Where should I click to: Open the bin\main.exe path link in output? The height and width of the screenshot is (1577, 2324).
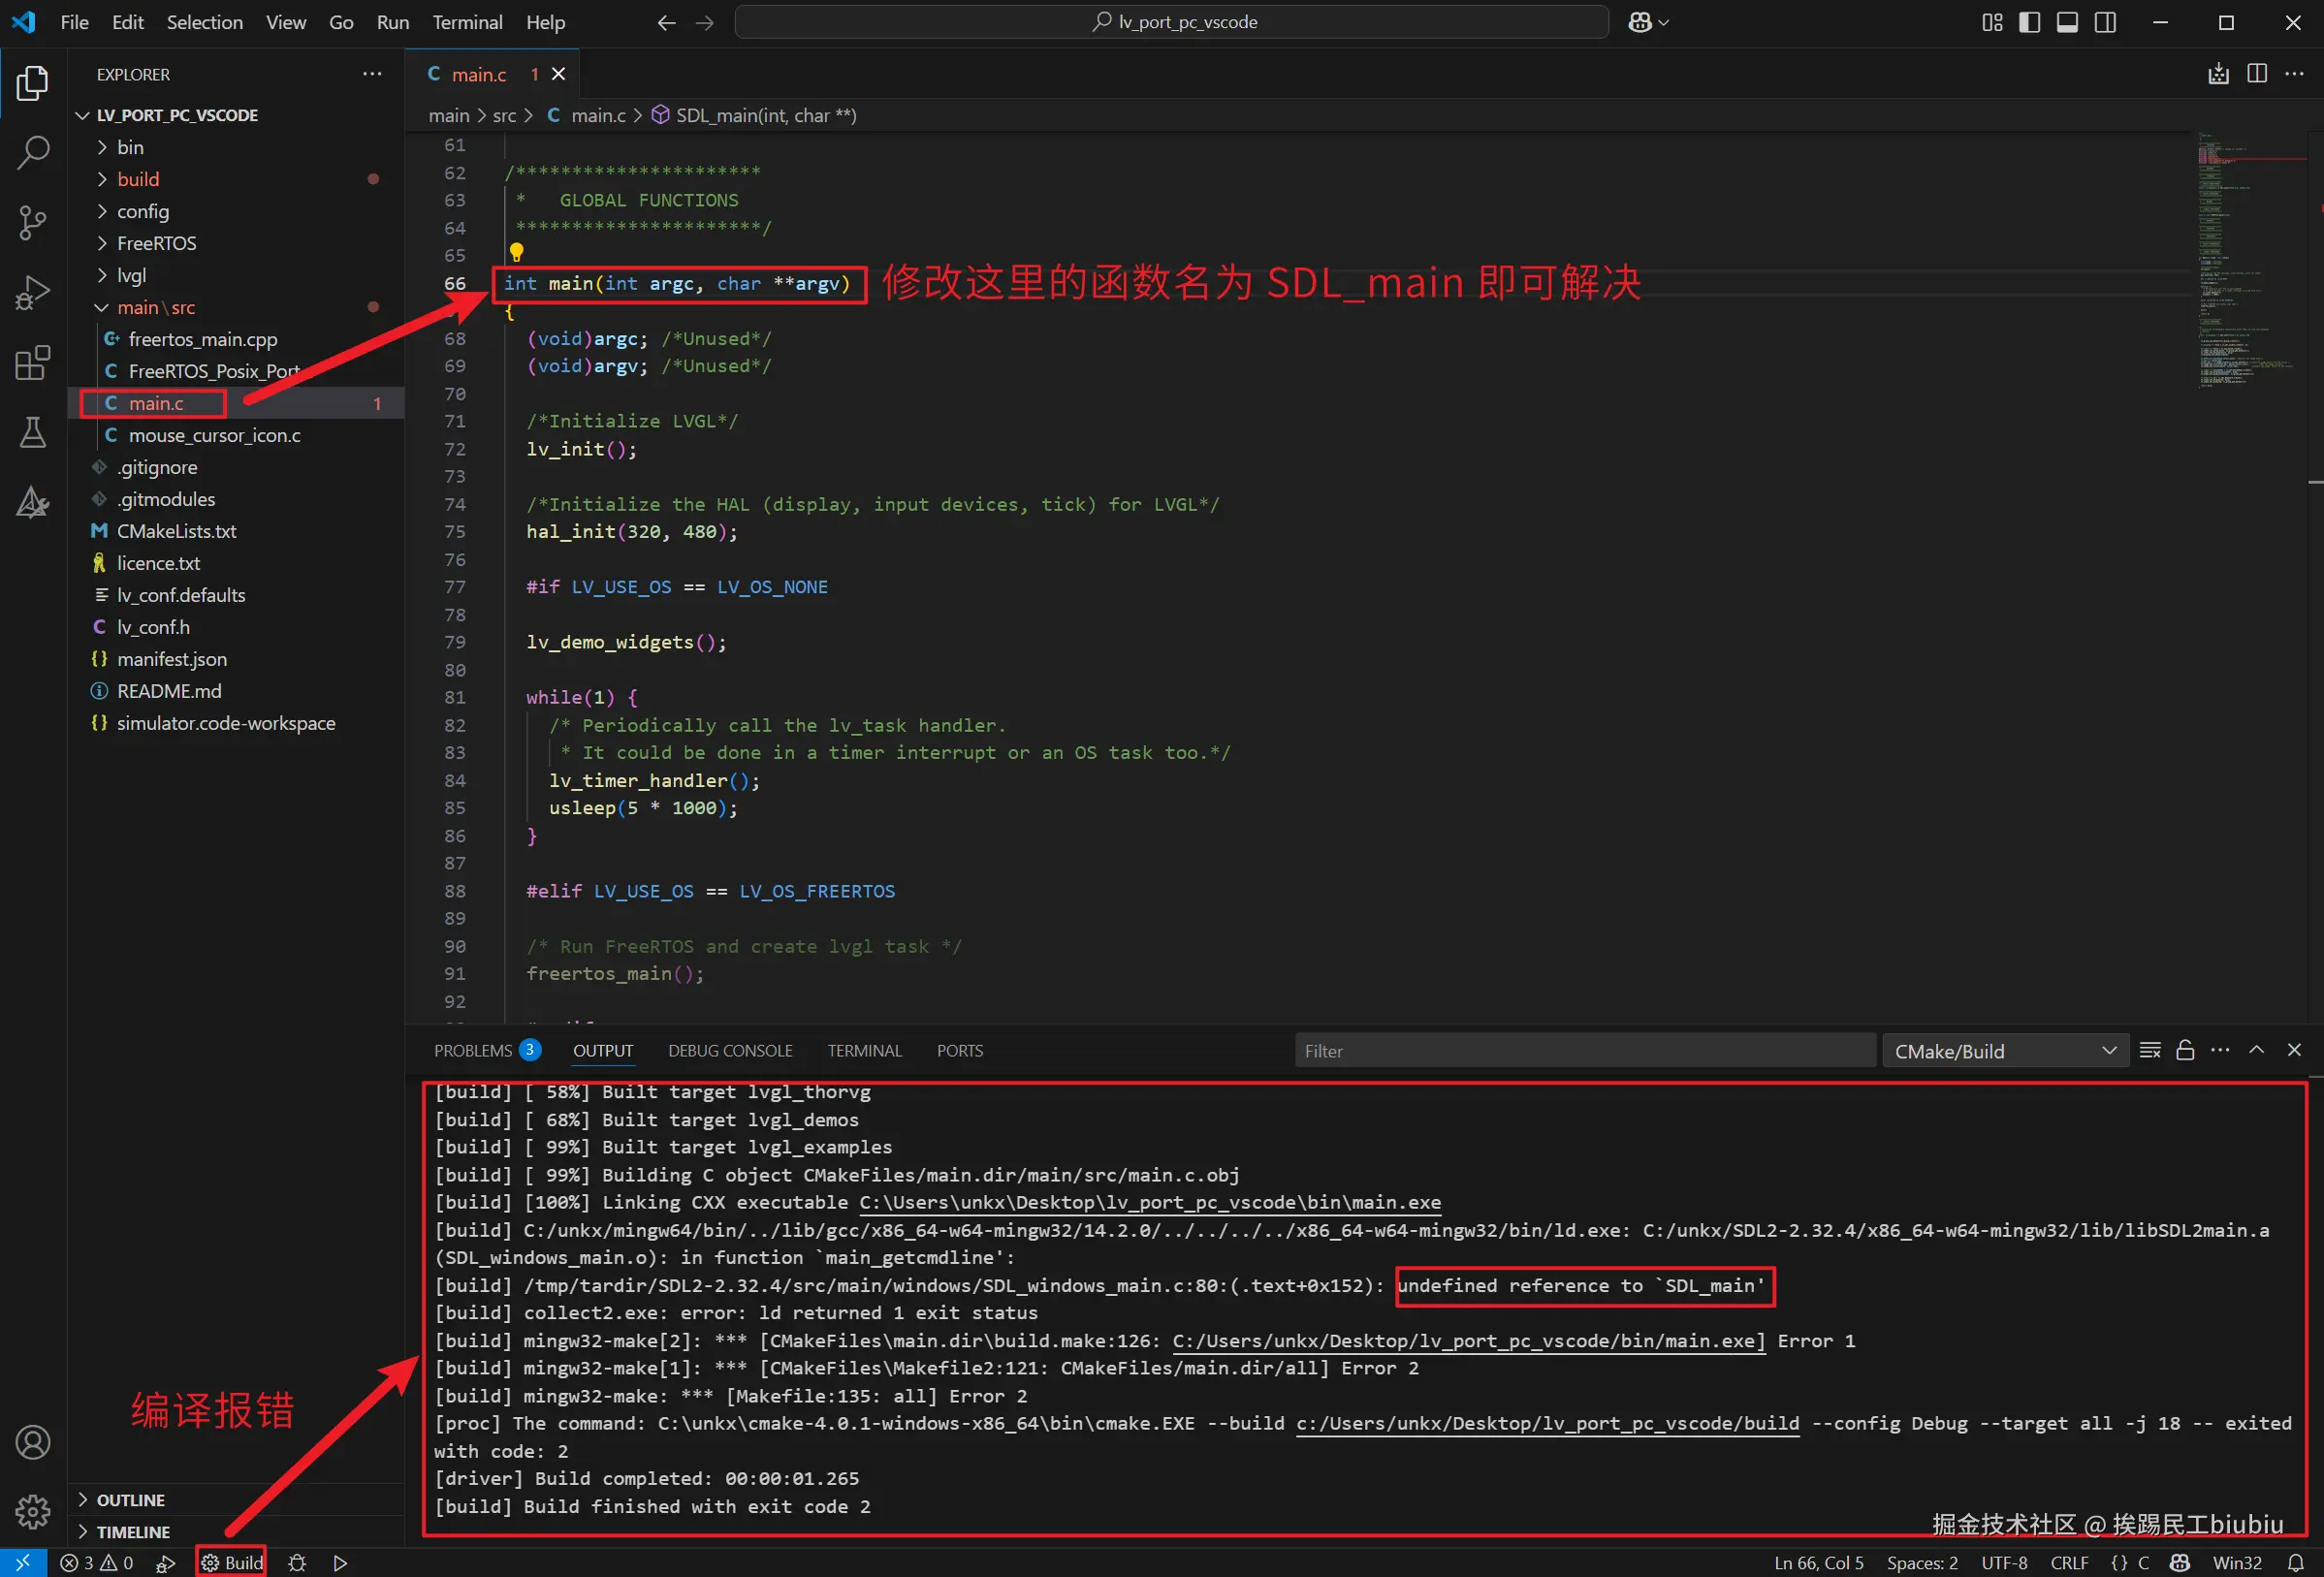1150,1202
